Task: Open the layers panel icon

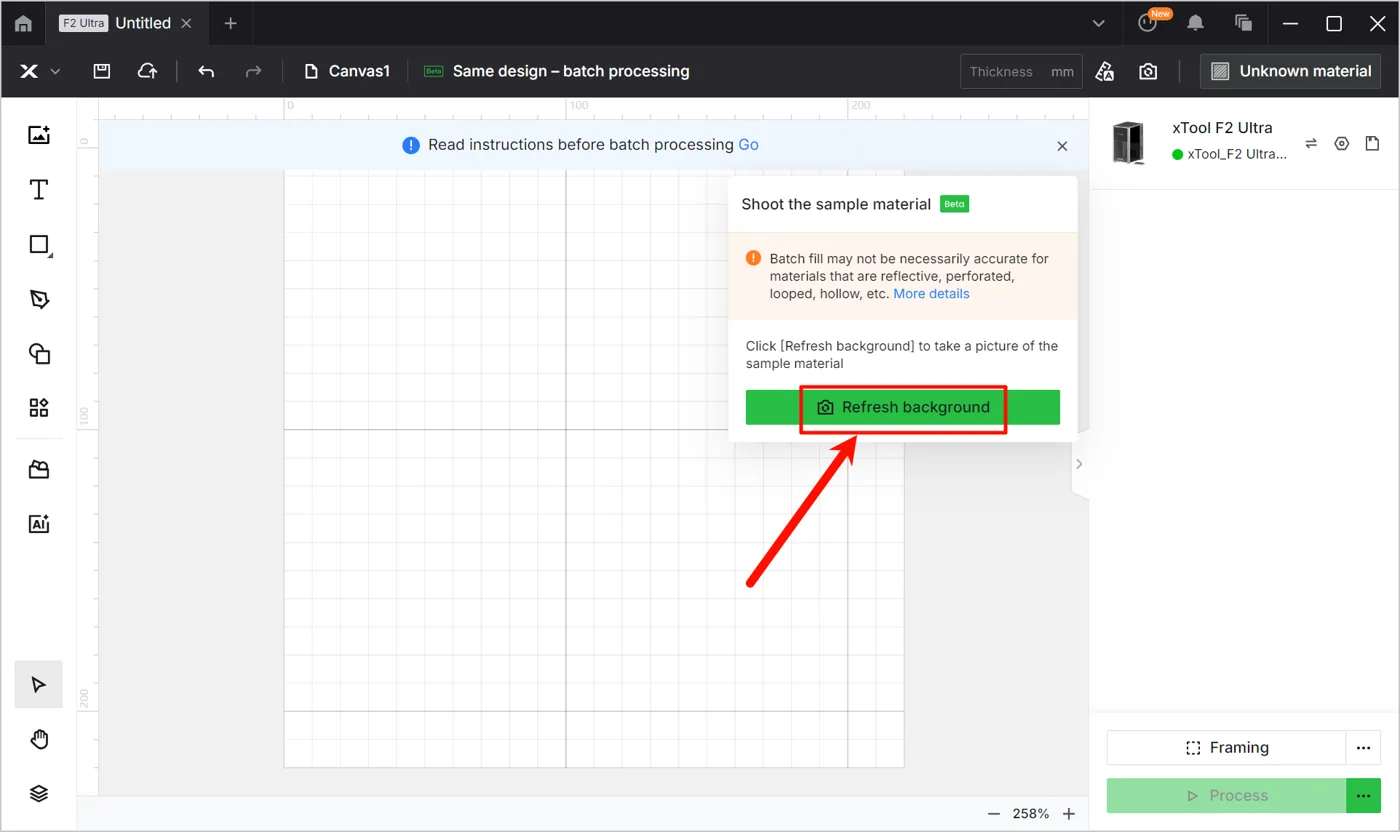Action: click(x=39, y=794)
